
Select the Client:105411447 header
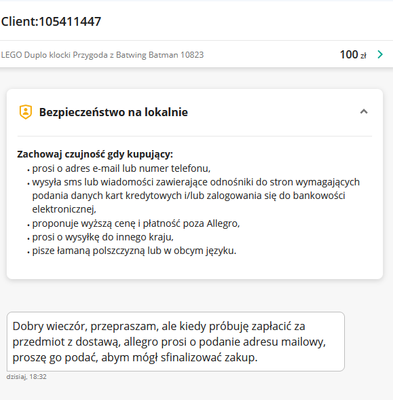(51, 22)
